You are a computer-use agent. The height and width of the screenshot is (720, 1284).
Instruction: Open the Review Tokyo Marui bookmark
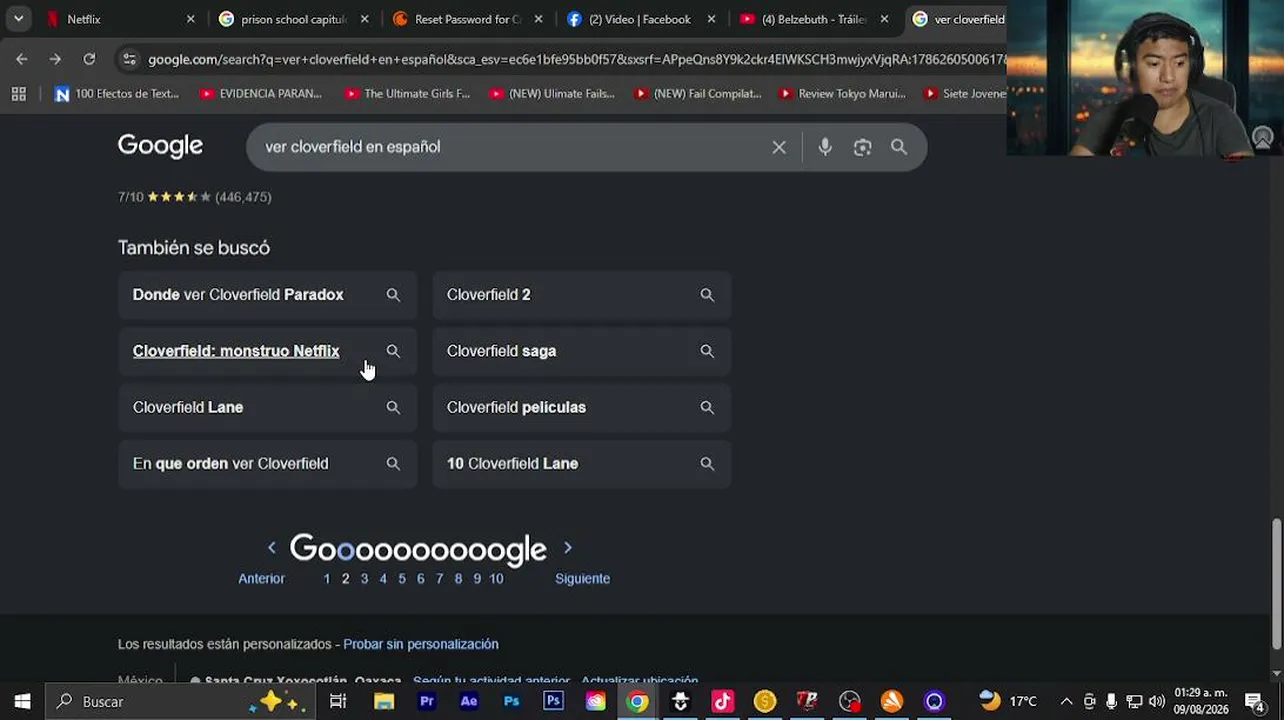tap(842, 94)
